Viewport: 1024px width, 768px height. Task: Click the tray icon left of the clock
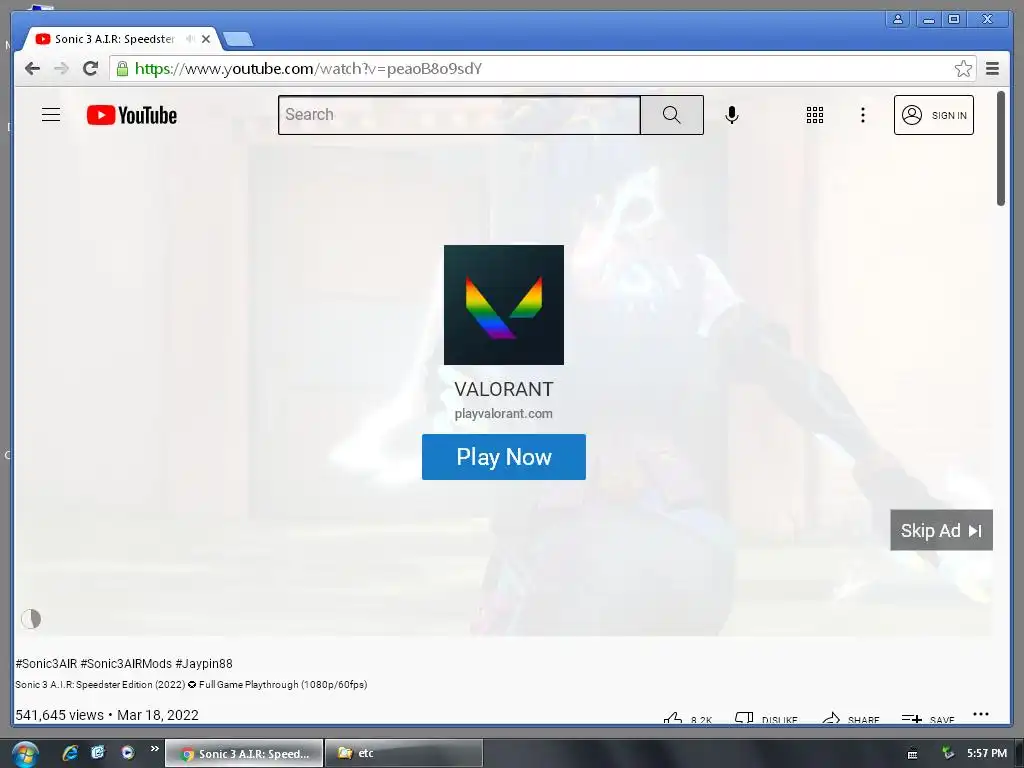948,754
